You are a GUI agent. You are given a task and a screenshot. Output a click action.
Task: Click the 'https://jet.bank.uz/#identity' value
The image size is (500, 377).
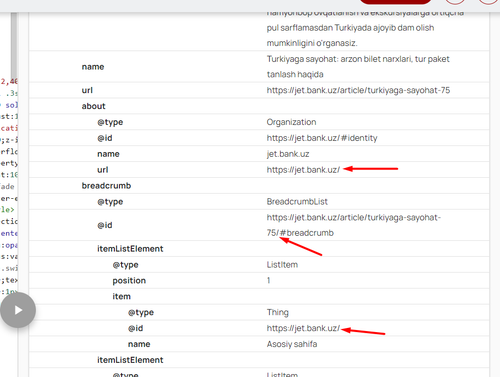point(322,138)
